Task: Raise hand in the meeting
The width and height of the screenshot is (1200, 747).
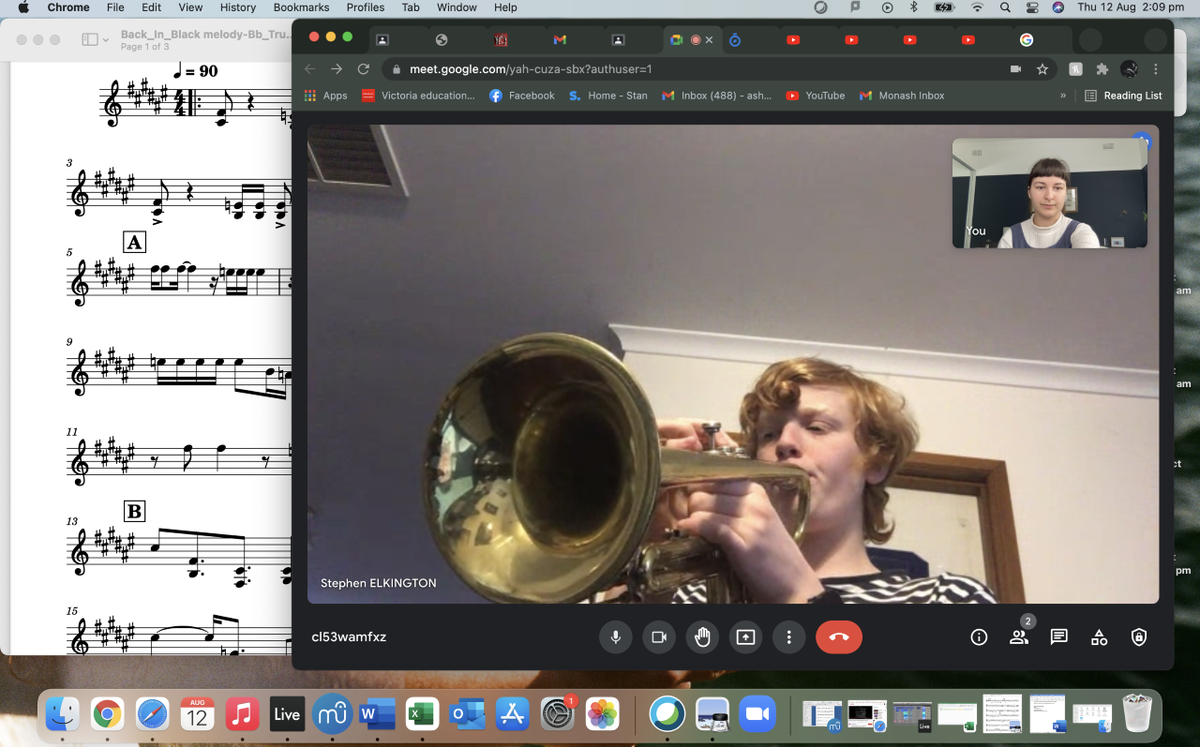Action: point(702,637)
